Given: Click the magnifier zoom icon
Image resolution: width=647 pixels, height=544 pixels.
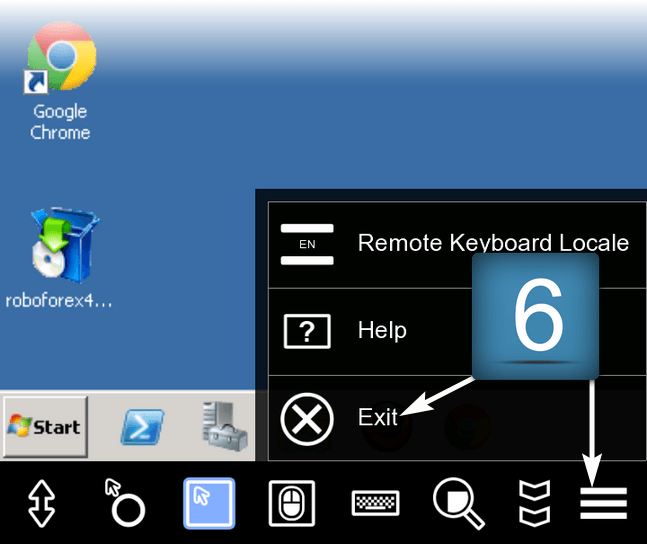Looking at the screenshot, I should click(x=458, y=502).
